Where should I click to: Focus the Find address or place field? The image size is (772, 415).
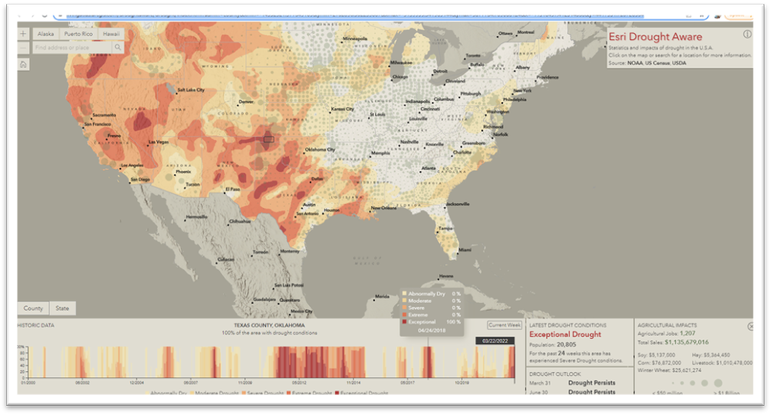click(72, 48)
